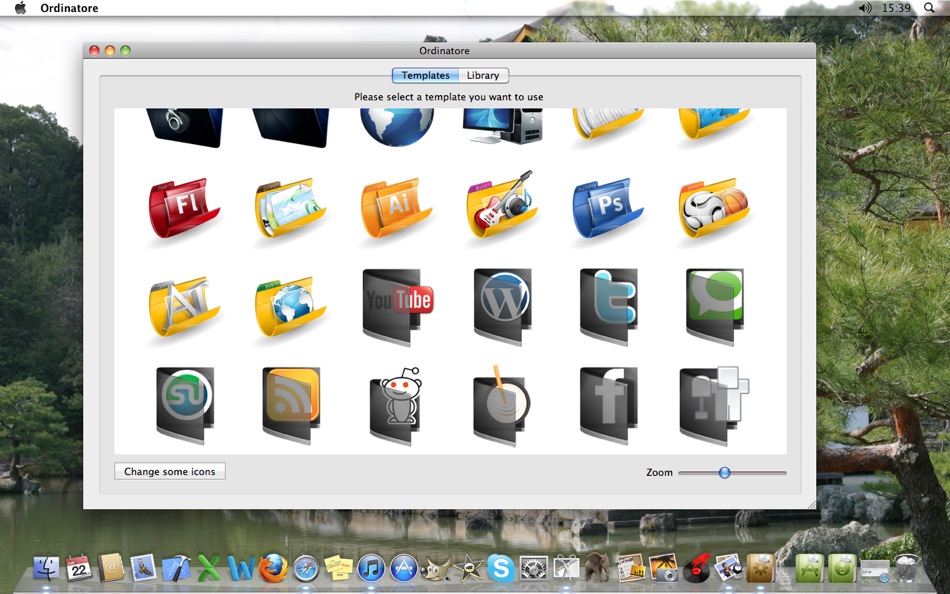This screenshot has width=950, height=594.
Task: Open the App Store from the Dock
Action: [x=404, y=569]
